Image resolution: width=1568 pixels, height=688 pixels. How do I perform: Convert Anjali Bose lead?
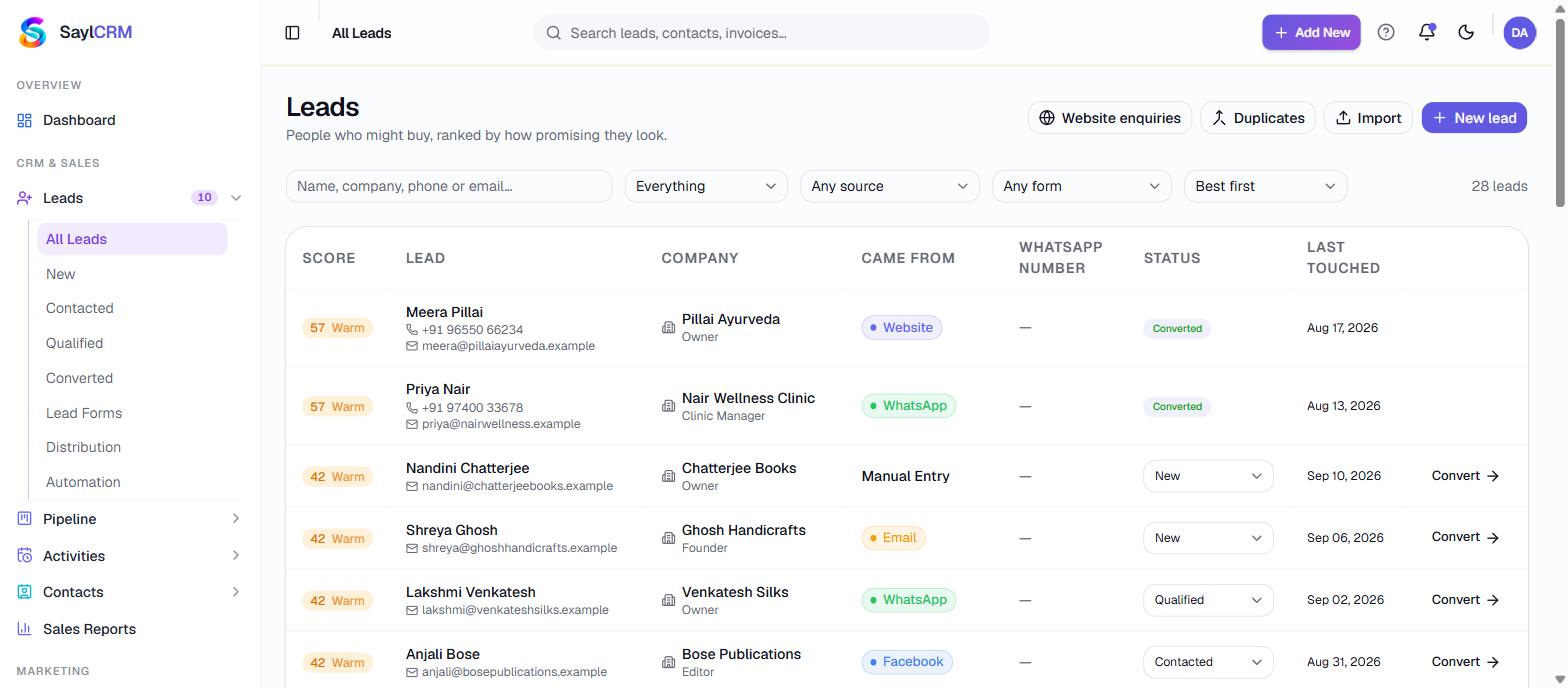point(1465,662)
